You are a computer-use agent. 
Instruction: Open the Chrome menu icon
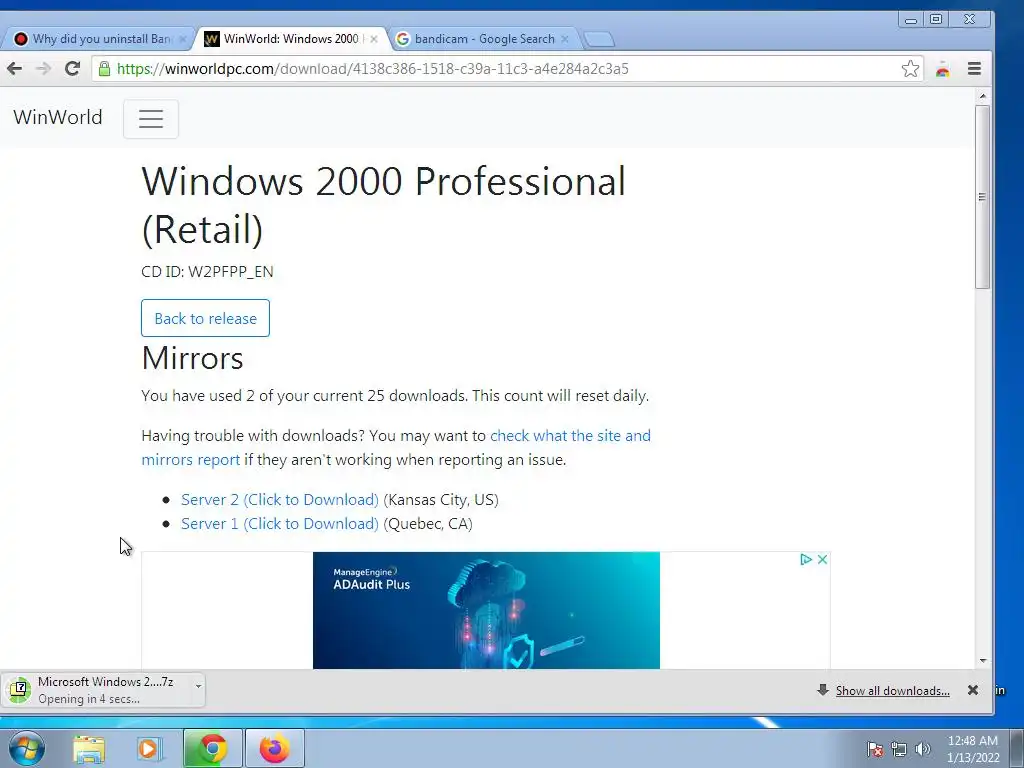(974, 69)
